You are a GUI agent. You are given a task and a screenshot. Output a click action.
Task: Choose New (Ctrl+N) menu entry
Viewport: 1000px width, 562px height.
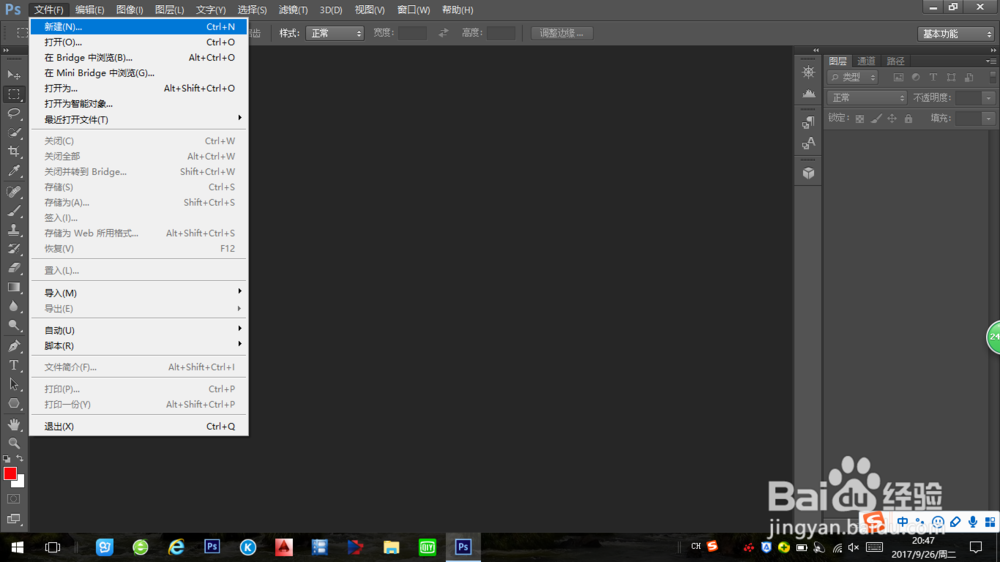pyautogui.click(x=138, y=27)
